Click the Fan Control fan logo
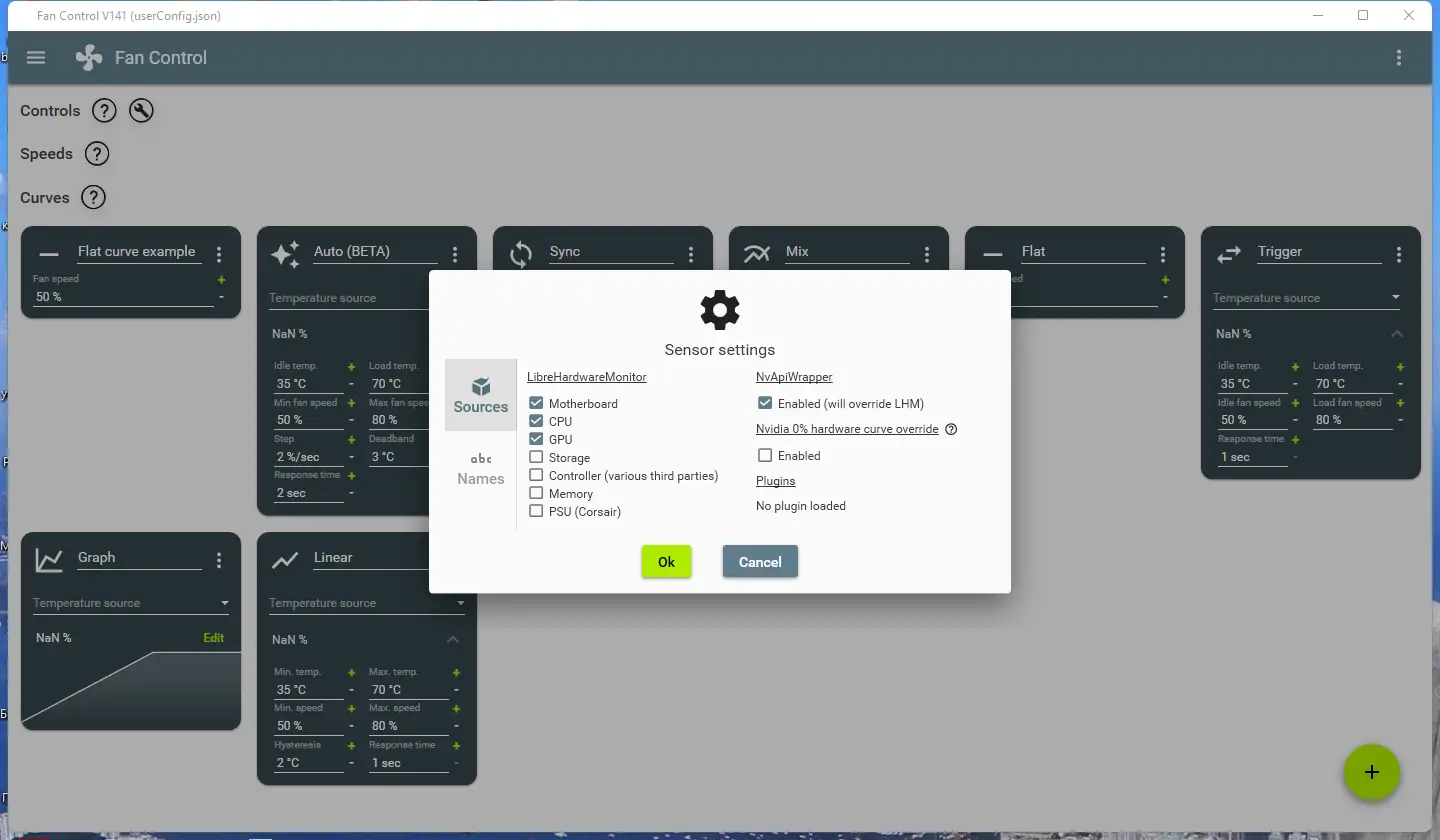 point(89,57)
